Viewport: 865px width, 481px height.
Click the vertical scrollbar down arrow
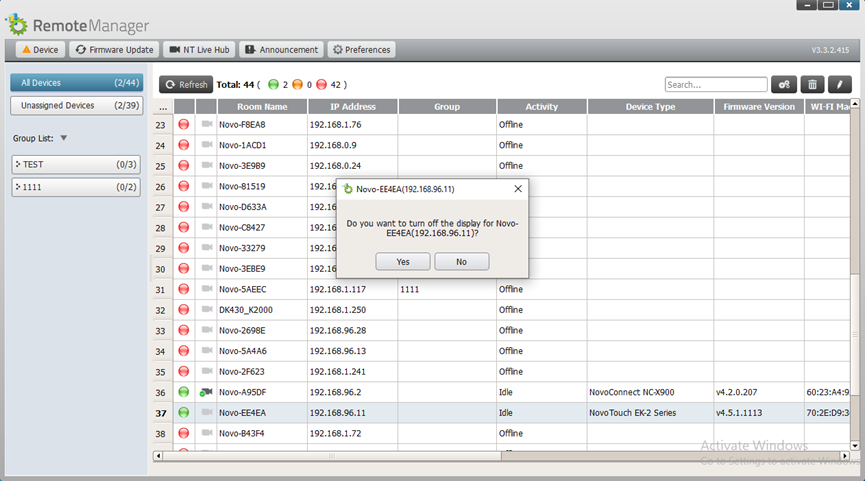coord(855,446)
